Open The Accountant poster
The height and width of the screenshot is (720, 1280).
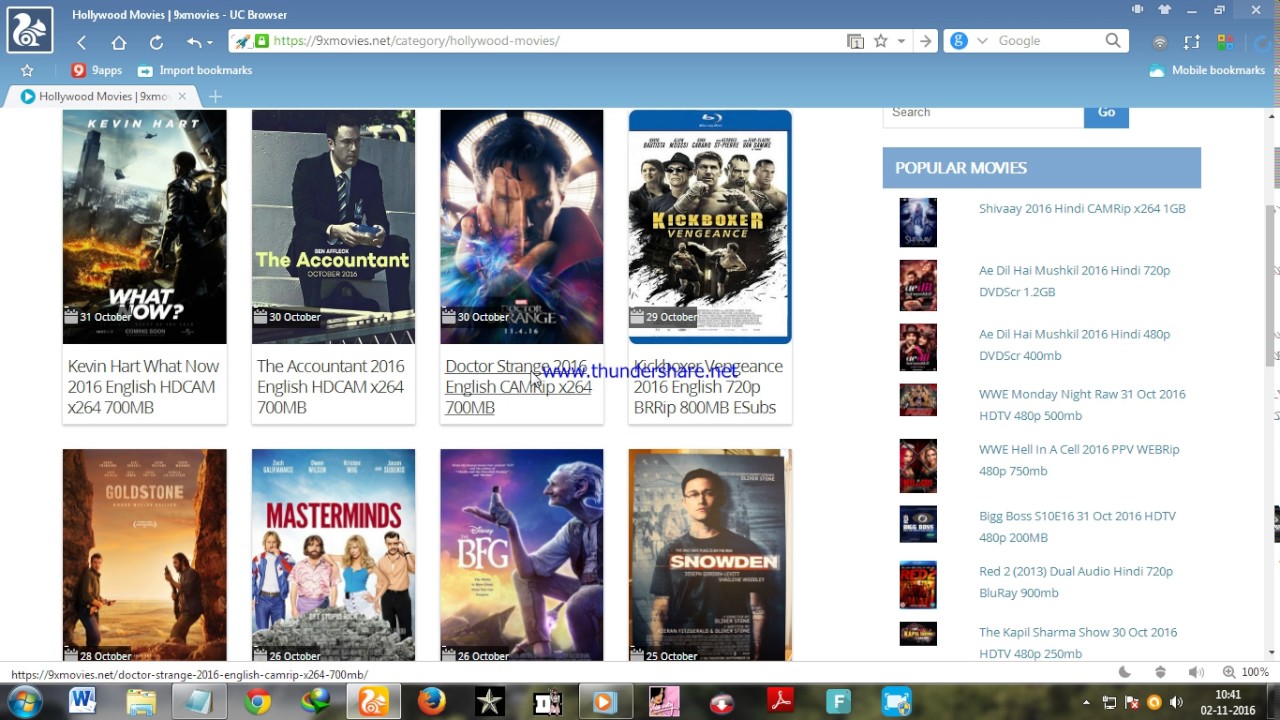[333, 226]
